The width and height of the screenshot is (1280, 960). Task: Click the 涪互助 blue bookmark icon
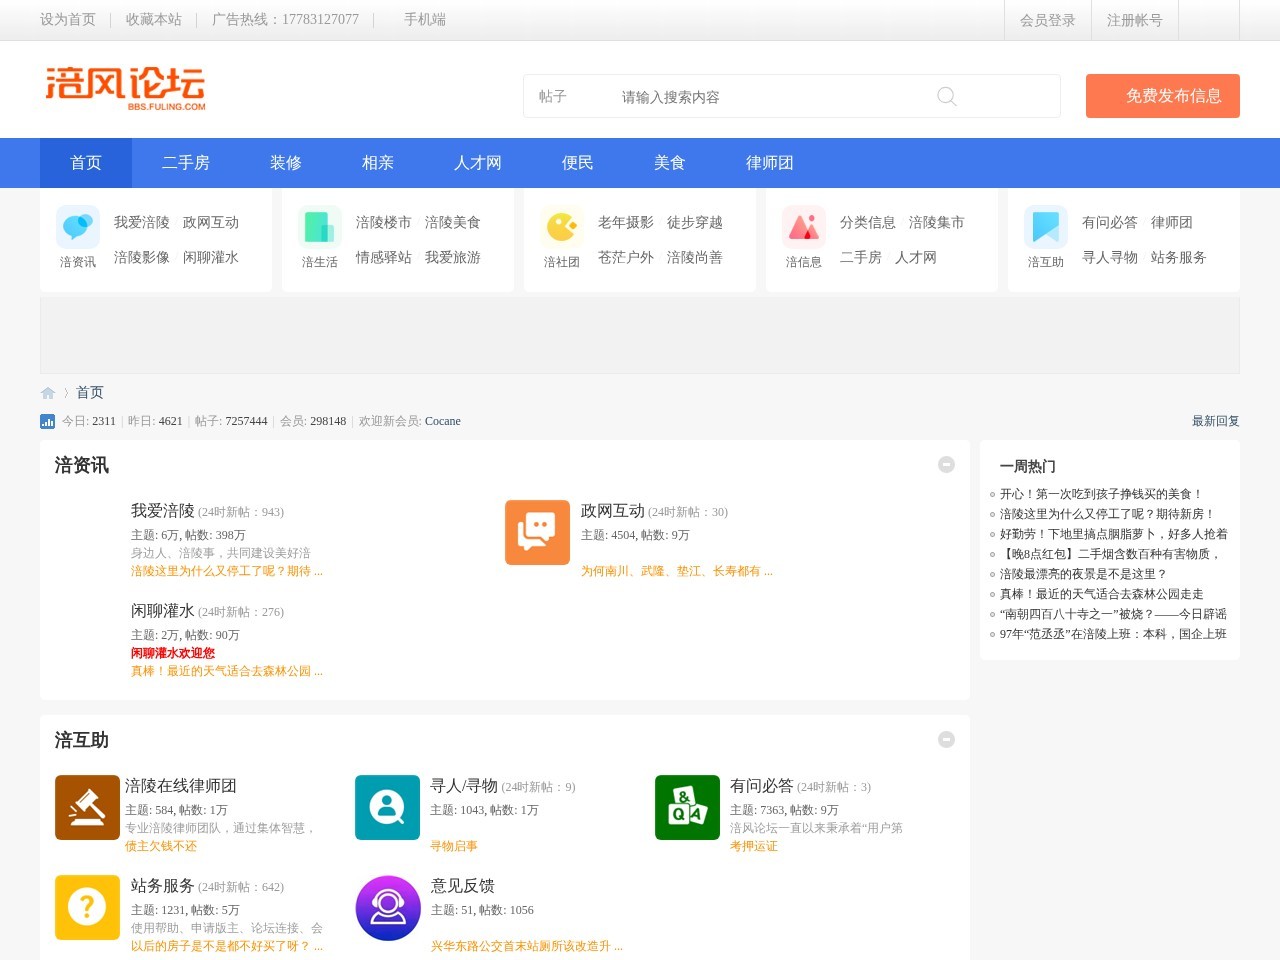coord(1046,227)
